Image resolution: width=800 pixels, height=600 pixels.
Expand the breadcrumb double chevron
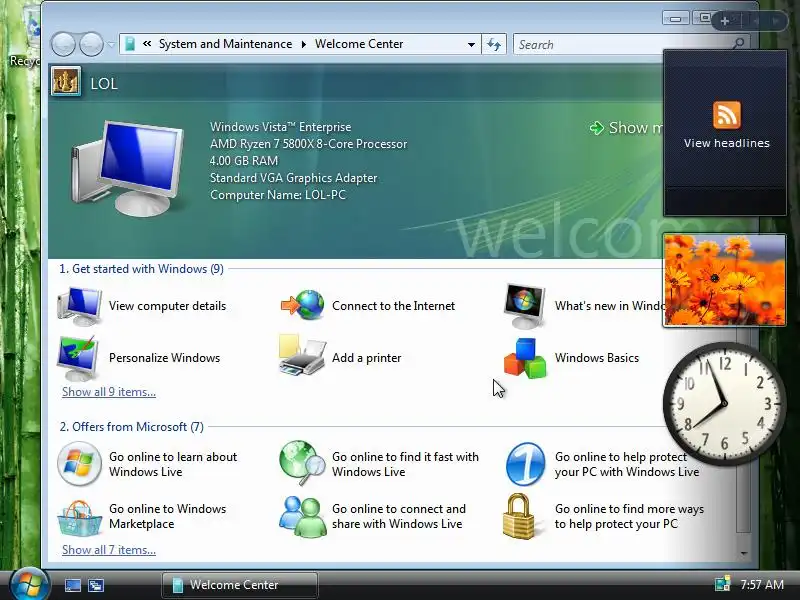(x=147, y=44)
